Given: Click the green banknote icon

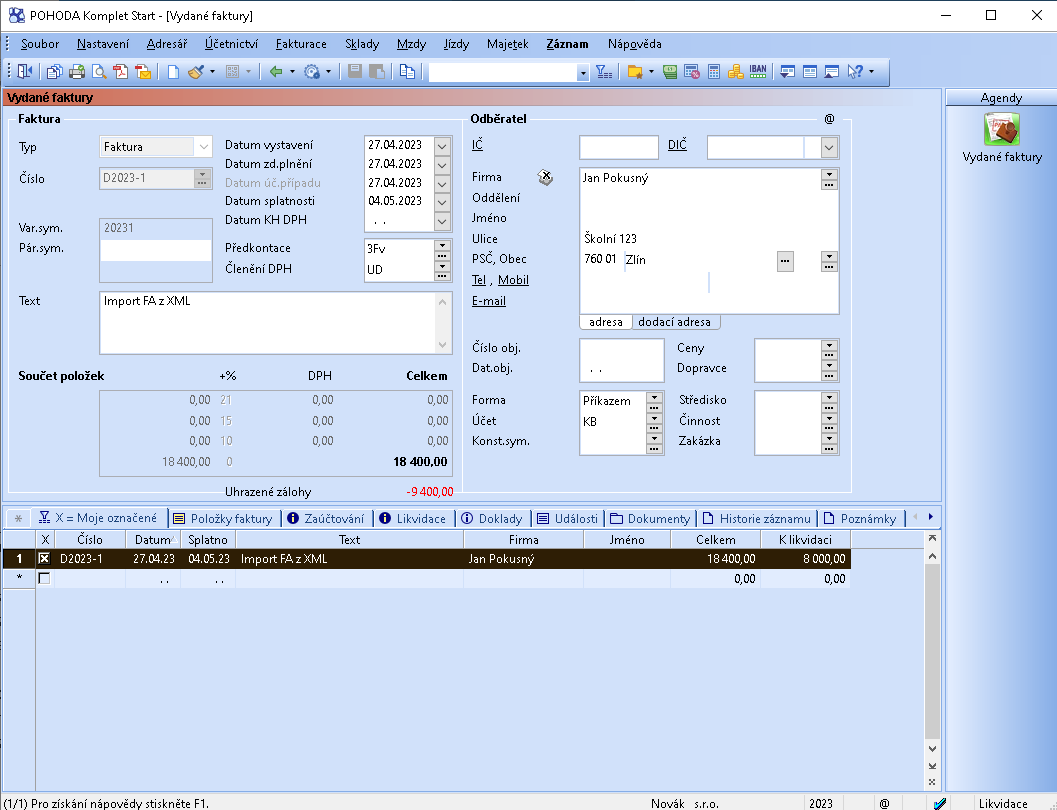Looking at the screenshot, I should point(669,71).
